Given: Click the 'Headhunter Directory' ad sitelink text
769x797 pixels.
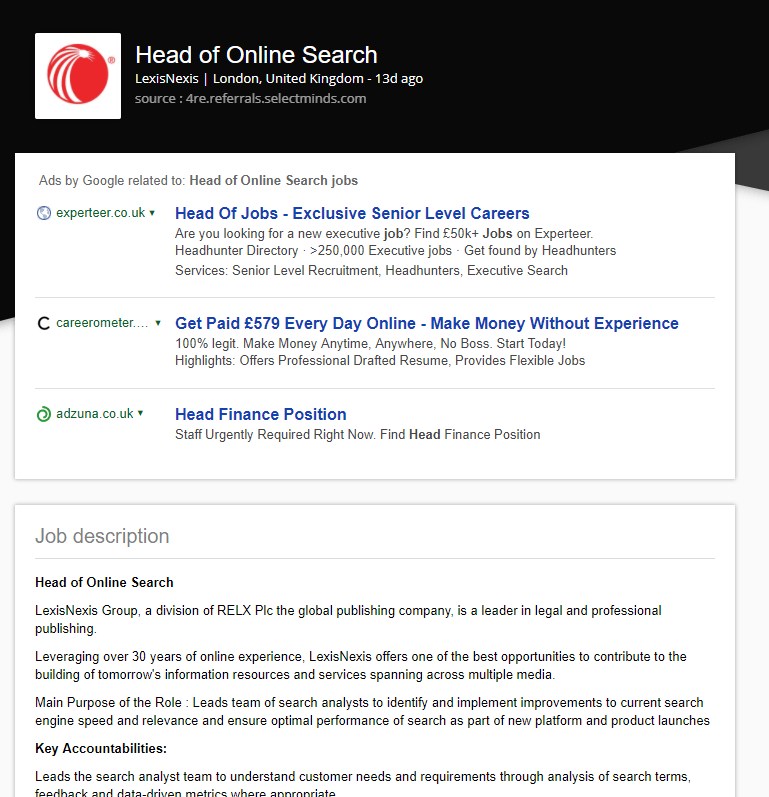Looking at the screenshot, I should [x=236, y=251].
